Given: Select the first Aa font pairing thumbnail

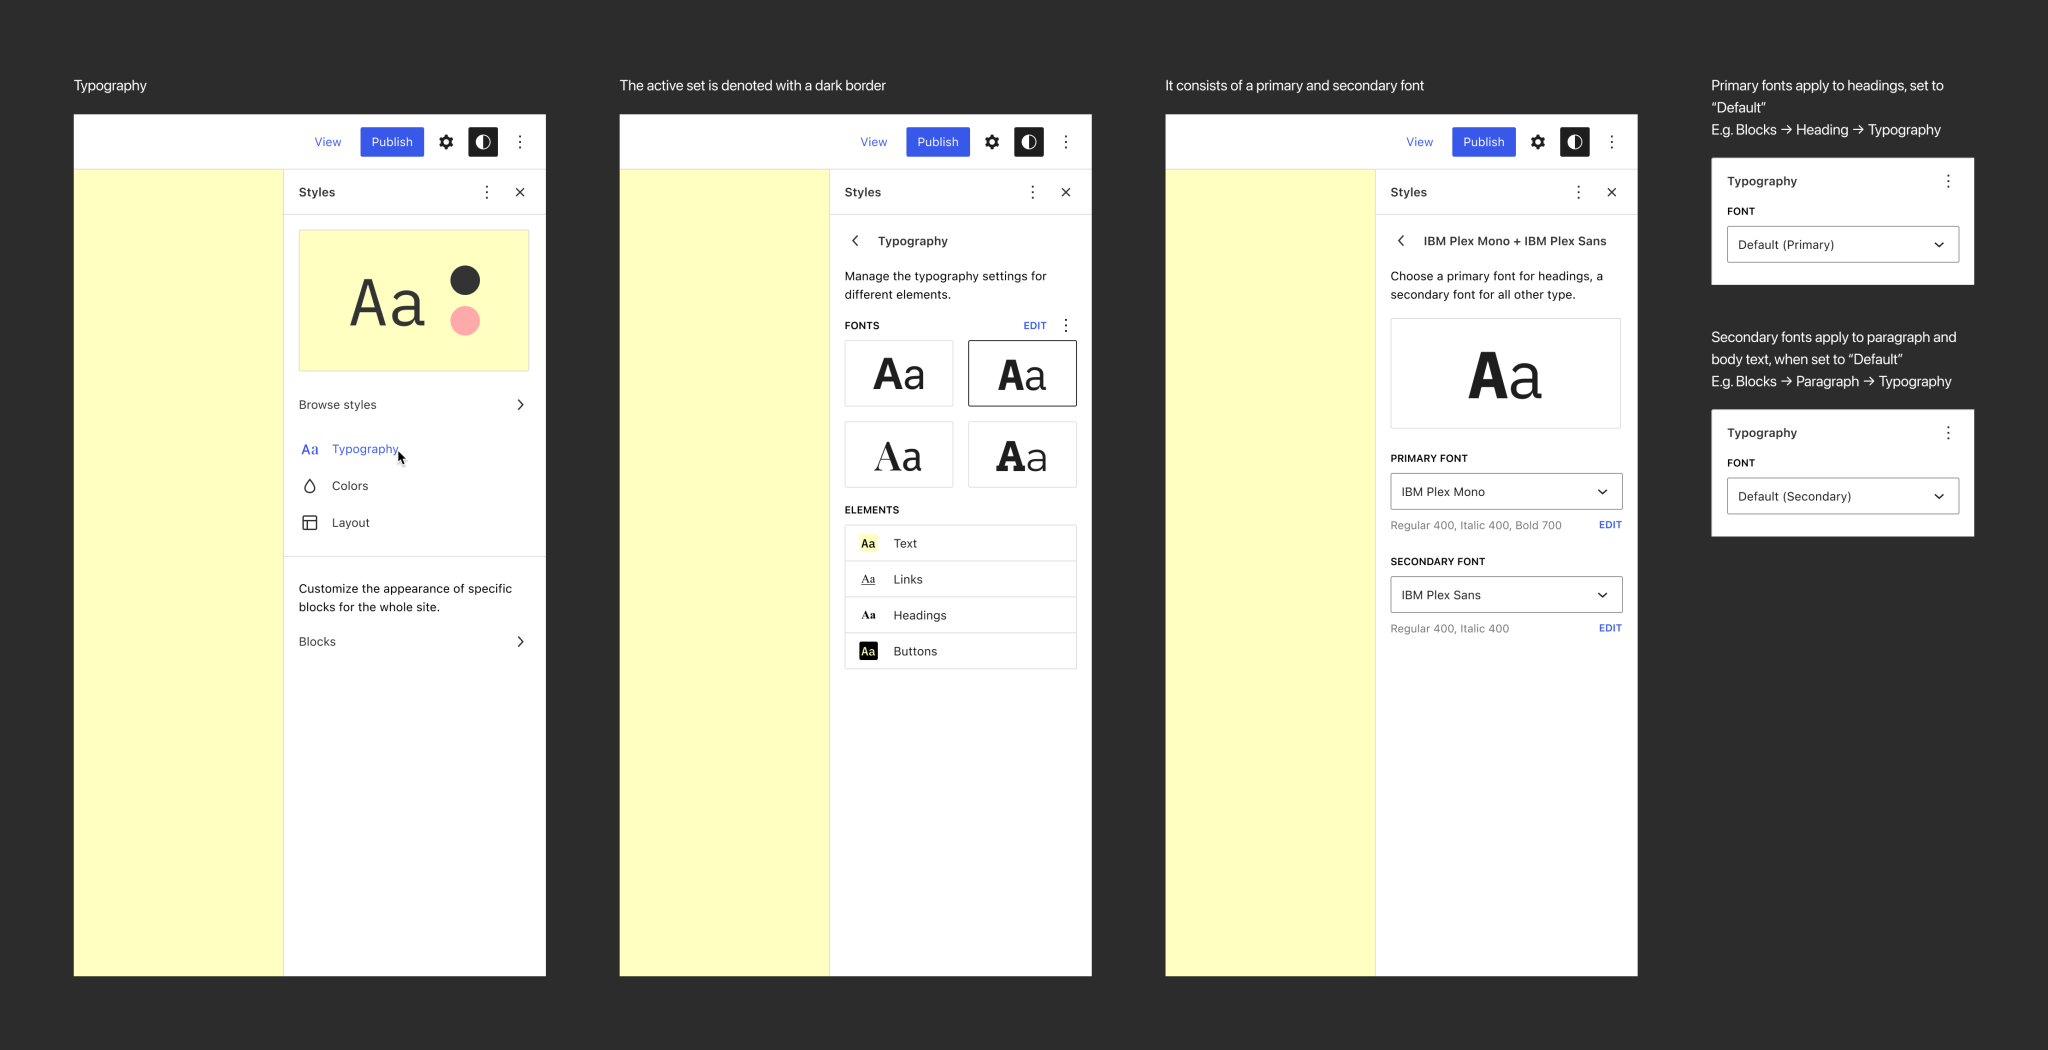Looking at the screenshot, I should pyautogui.click(x=898, y=373).
